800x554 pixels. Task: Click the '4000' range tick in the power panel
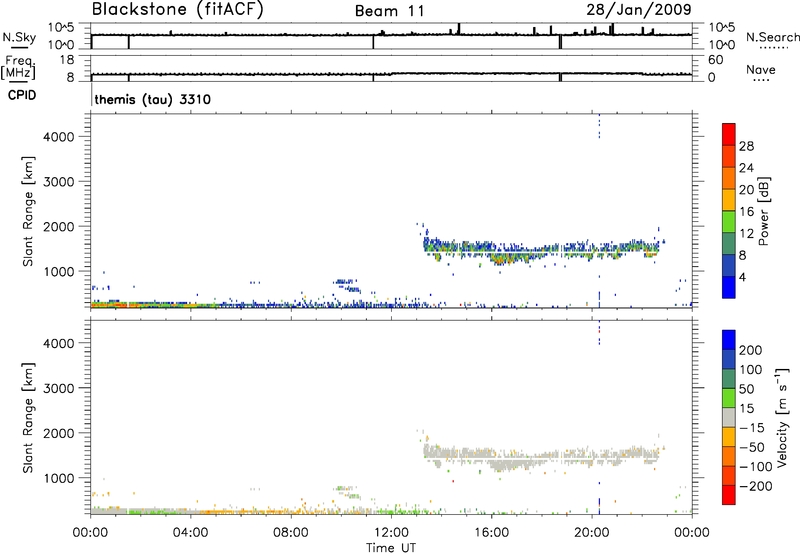[59, 137]
